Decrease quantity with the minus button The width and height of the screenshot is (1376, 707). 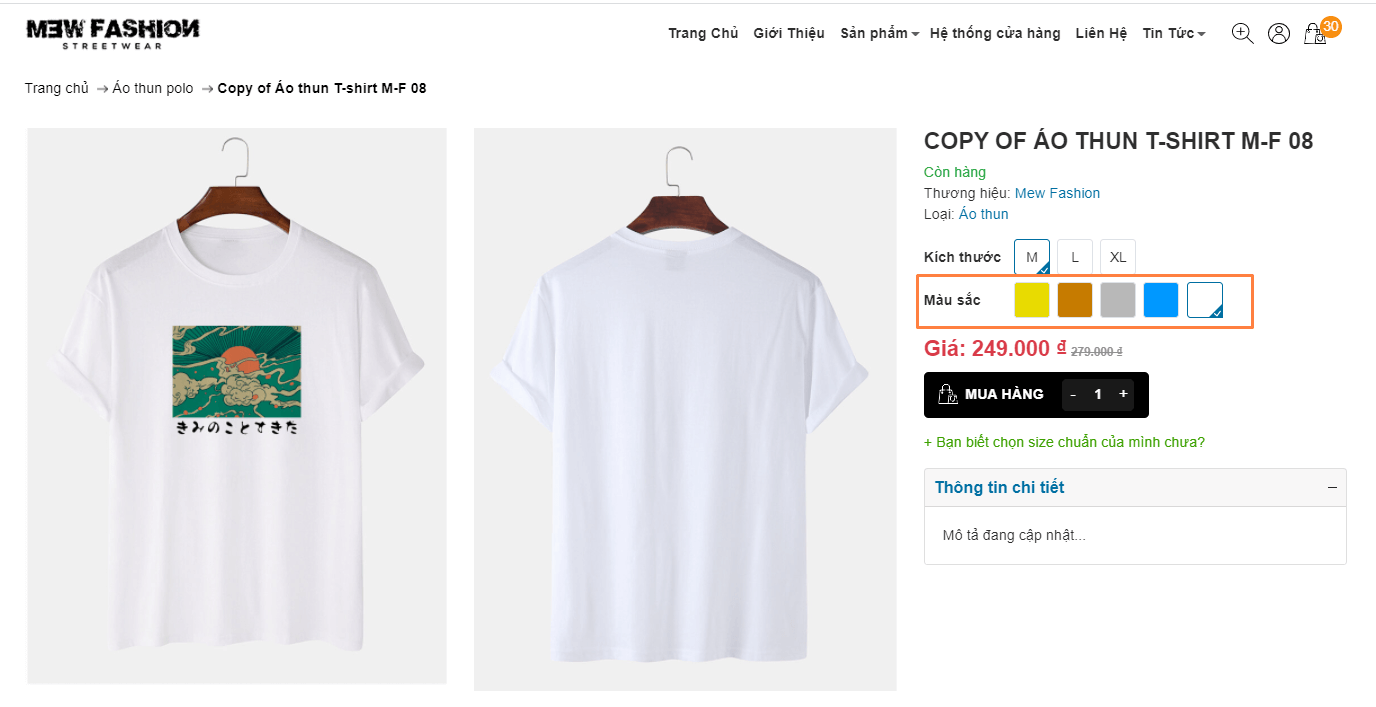(x=1073, y=395)
